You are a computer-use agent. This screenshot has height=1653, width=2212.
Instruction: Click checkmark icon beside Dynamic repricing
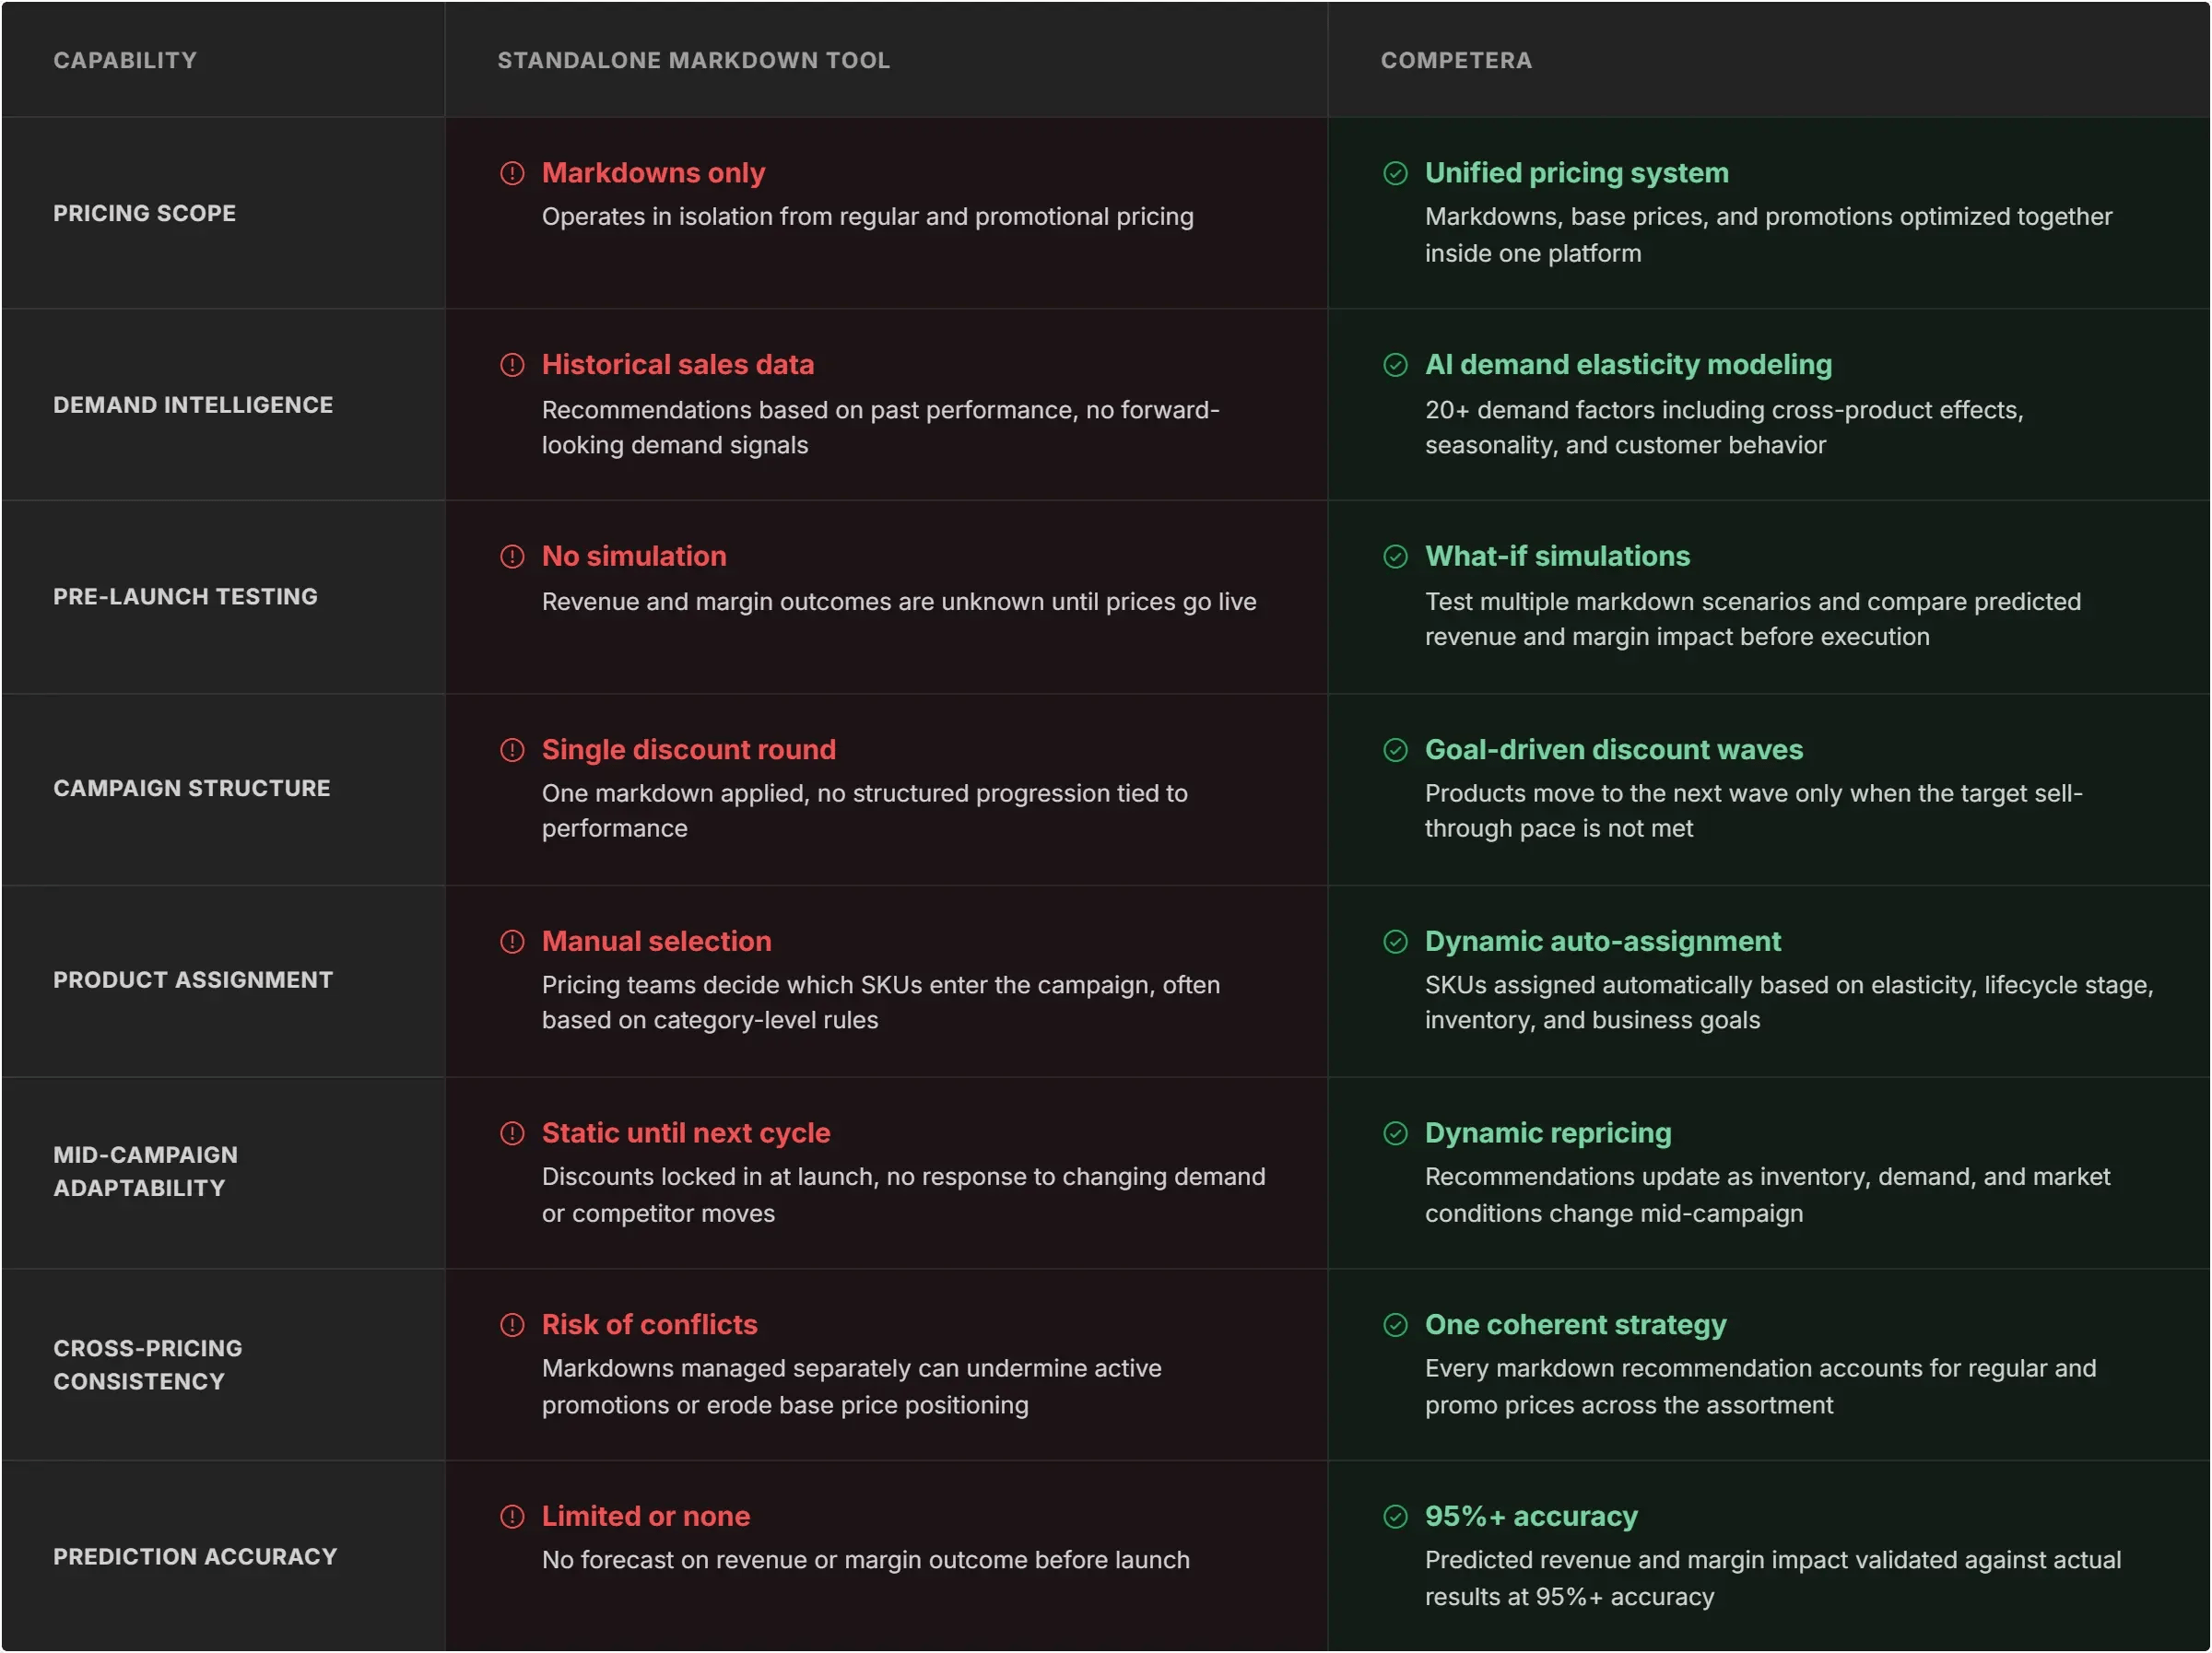point(1395,1133)
